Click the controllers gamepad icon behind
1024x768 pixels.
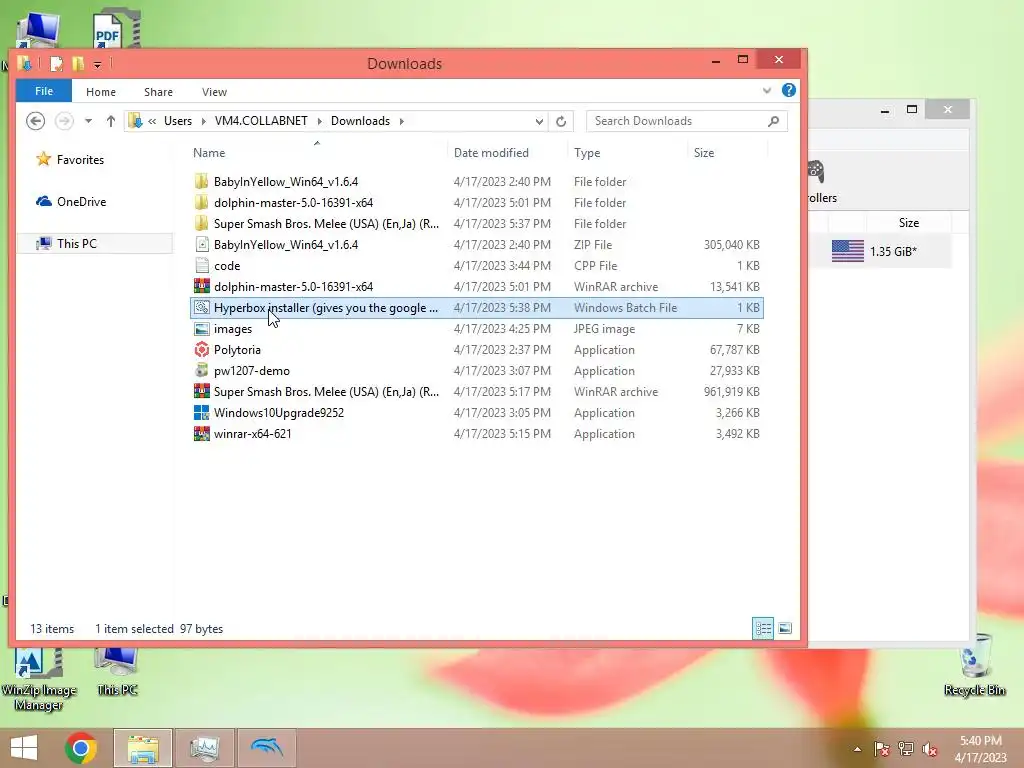(x=815, y=172)
